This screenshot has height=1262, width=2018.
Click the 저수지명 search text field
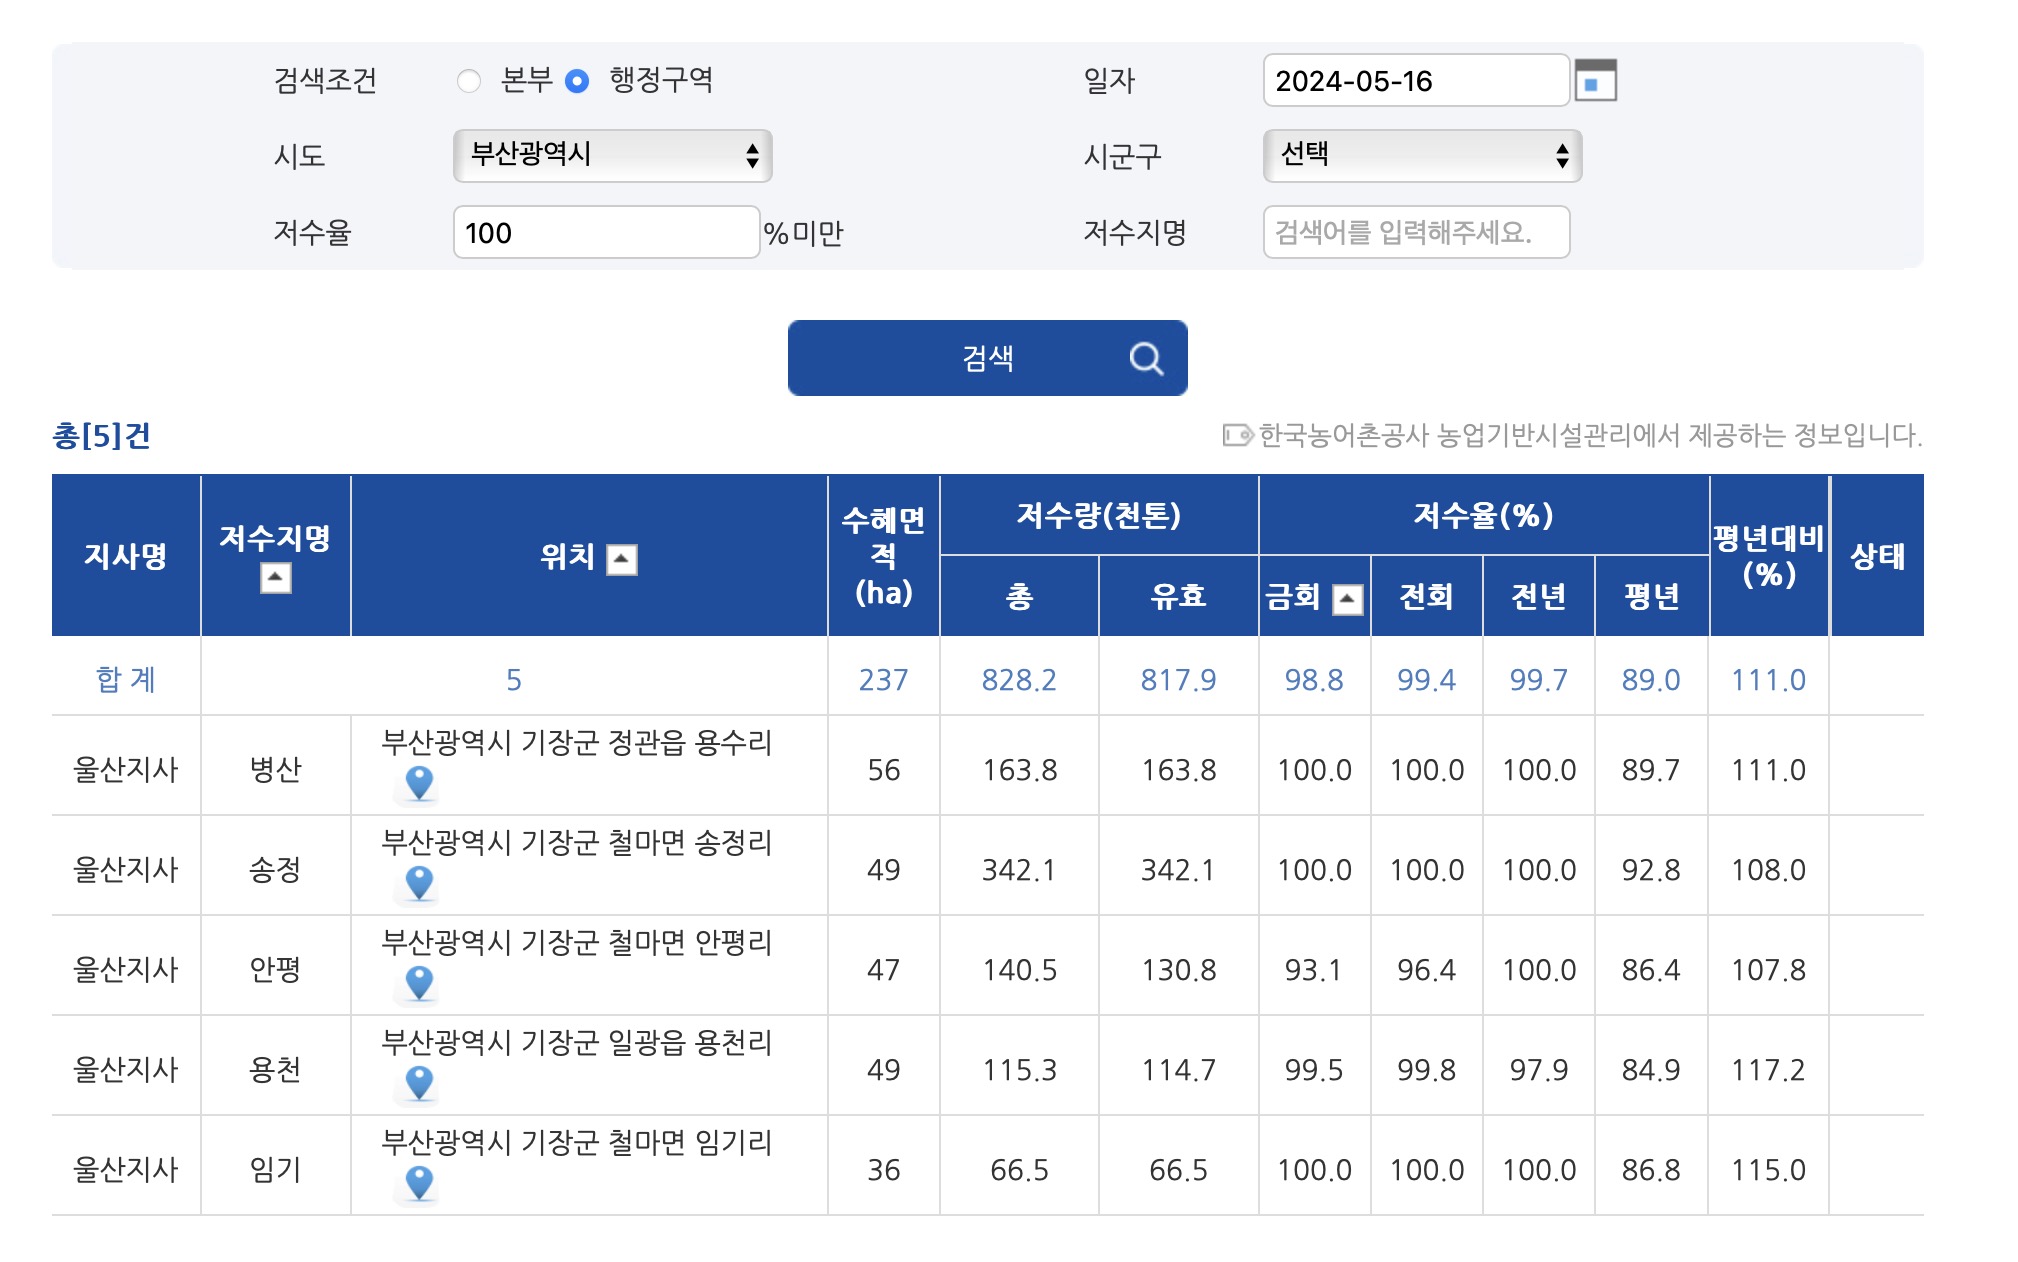1415,232
